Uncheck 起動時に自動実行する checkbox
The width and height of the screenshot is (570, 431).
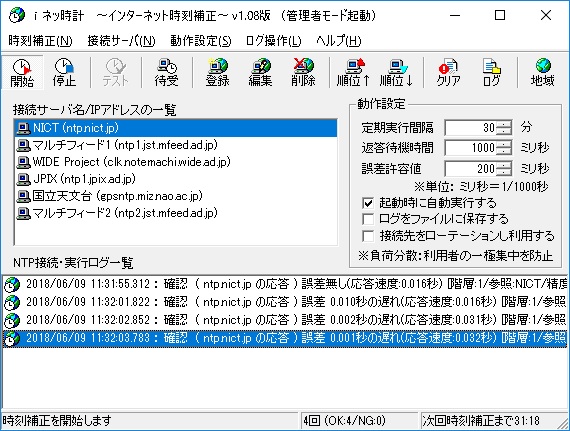pos(368,203)
